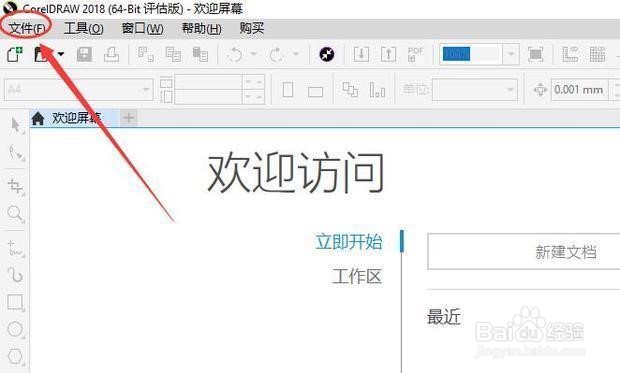Click the Paste icon in the toolbar

click(x=200, y=54)
